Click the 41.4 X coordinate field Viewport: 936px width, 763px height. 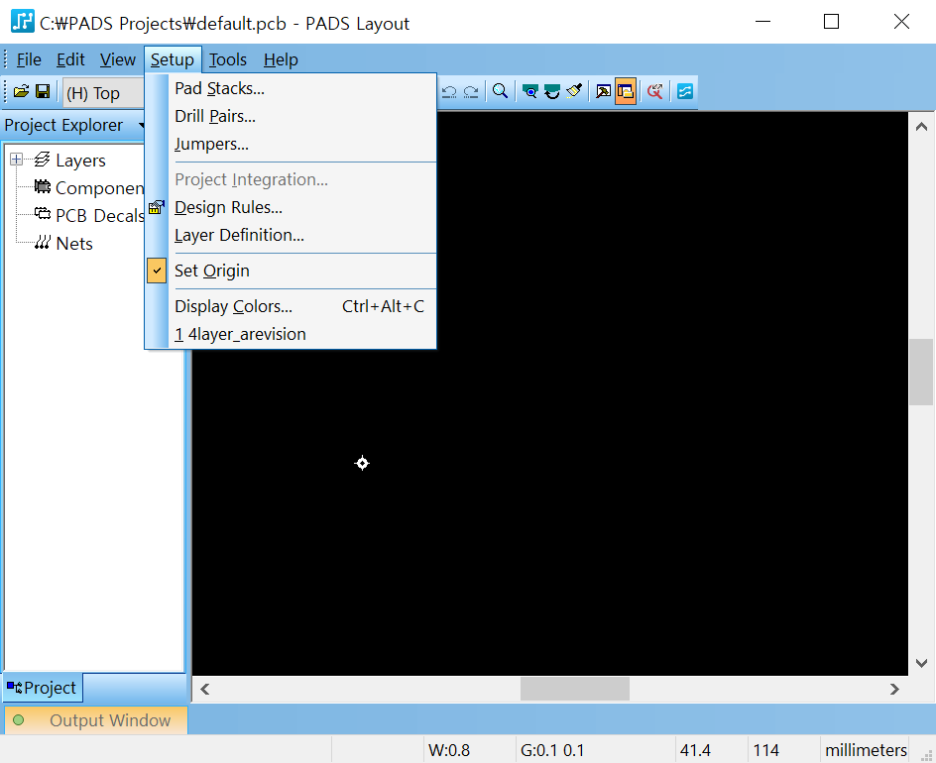click(x=710, y=750)
